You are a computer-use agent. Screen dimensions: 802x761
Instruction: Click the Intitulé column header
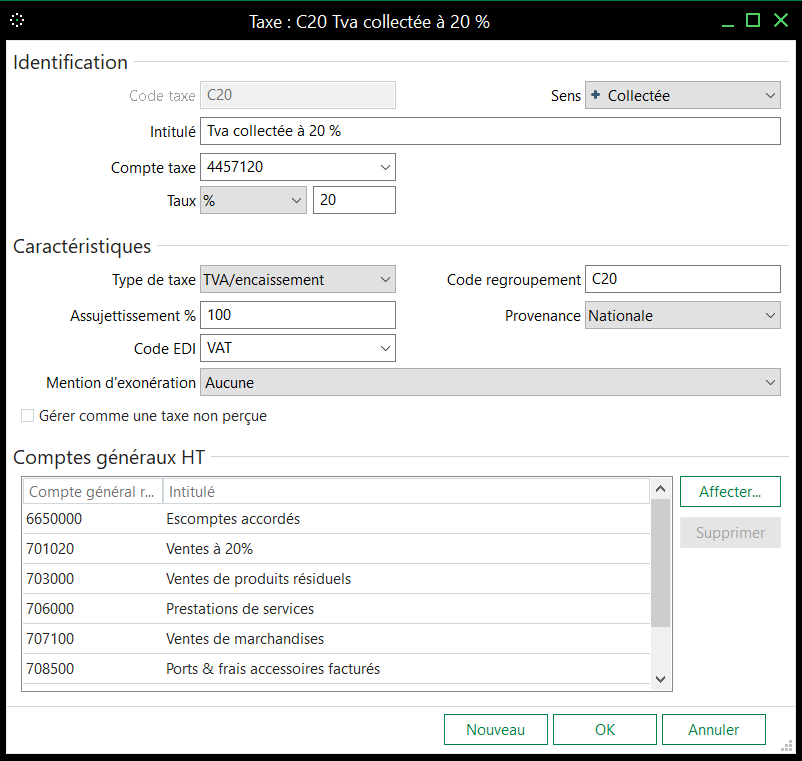(405, 492)
